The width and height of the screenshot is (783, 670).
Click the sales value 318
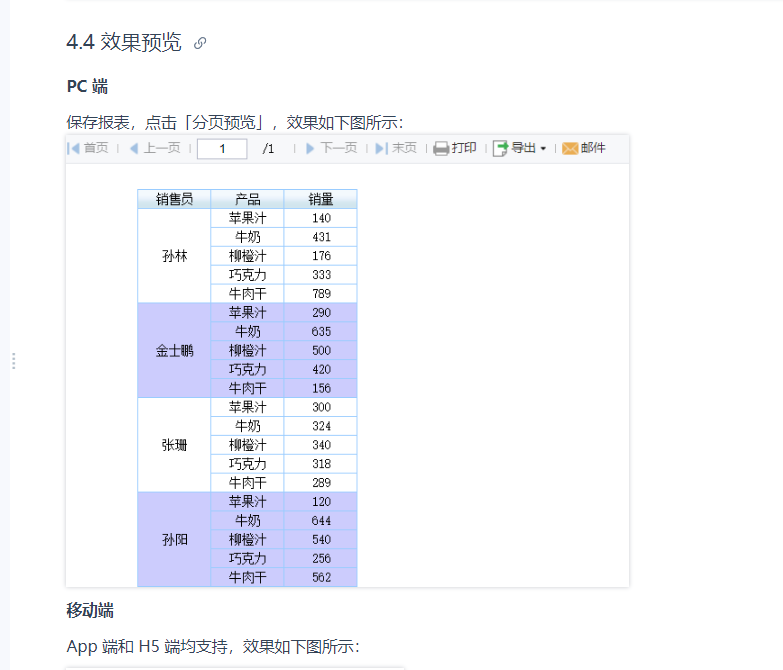[x=321, y=464]
